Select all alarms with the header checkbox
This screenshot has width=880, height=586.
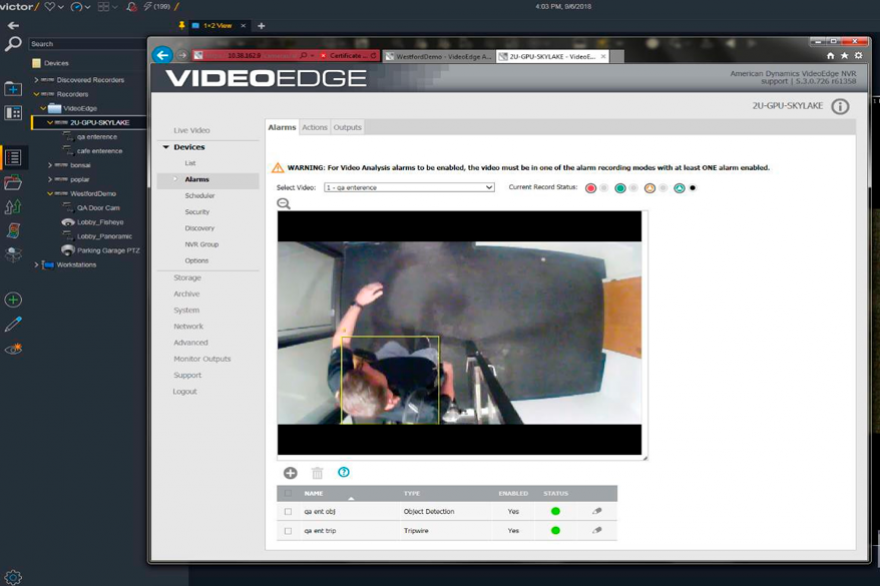(x=288, y=492)
